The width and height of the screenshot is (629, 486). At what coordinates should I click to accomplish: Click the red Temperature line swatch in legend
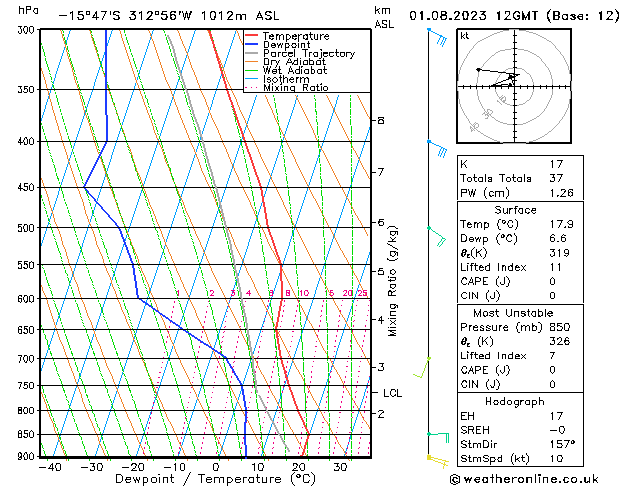252,35
